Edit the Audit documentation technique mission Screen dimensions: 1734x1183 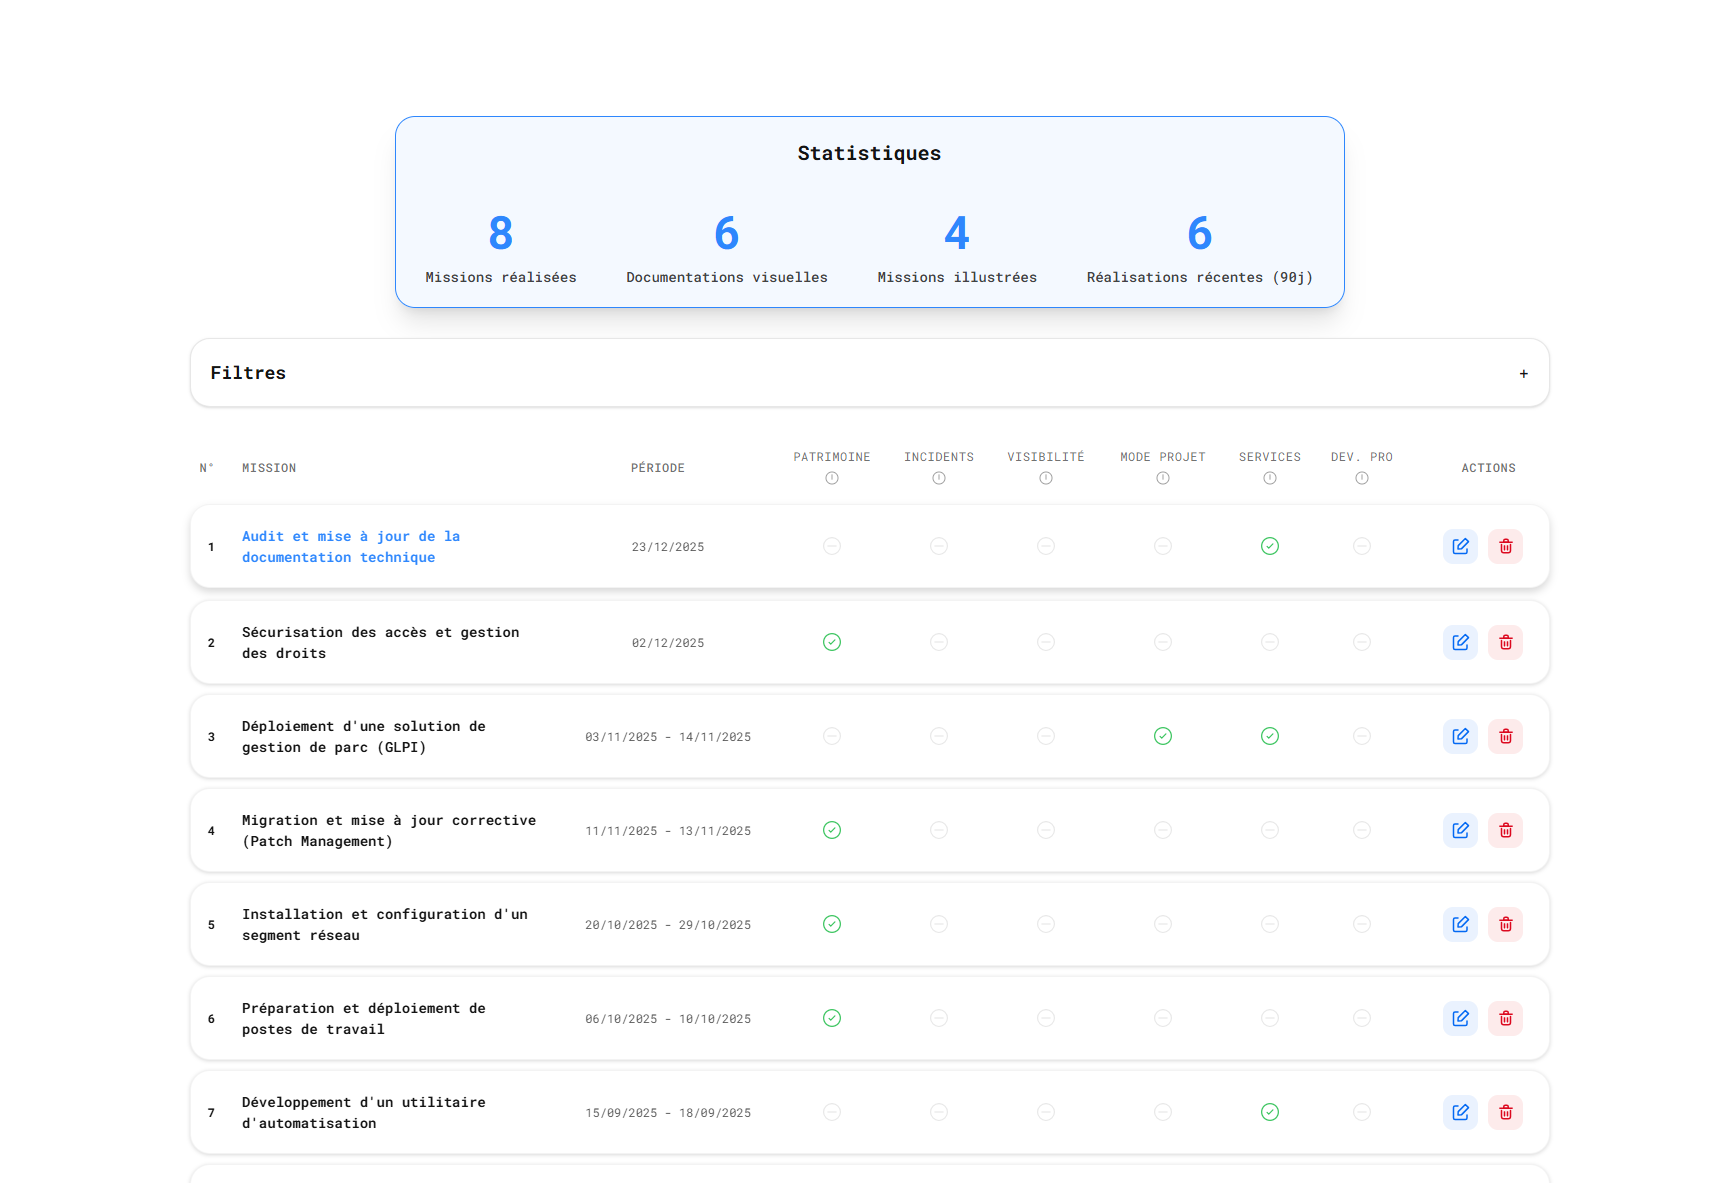point(1460,546)
